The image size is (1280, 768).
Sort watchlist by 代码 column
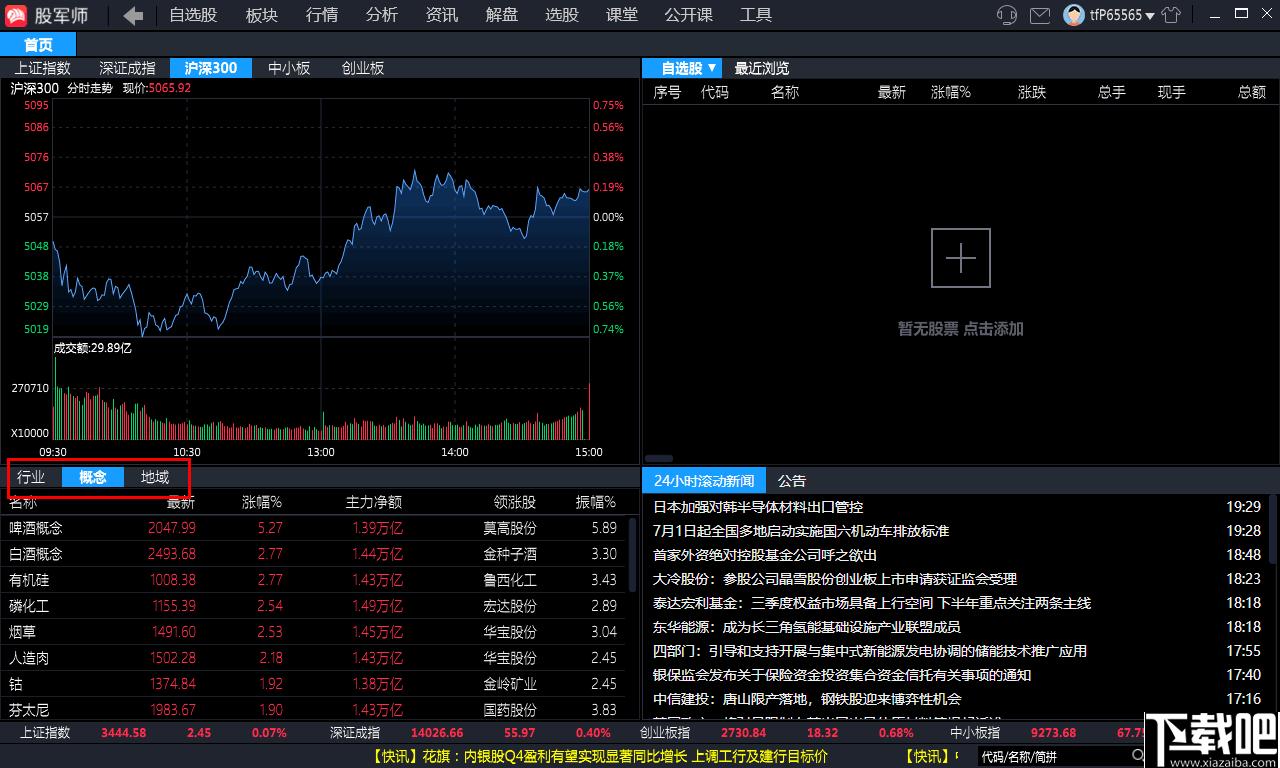[714, 92]
